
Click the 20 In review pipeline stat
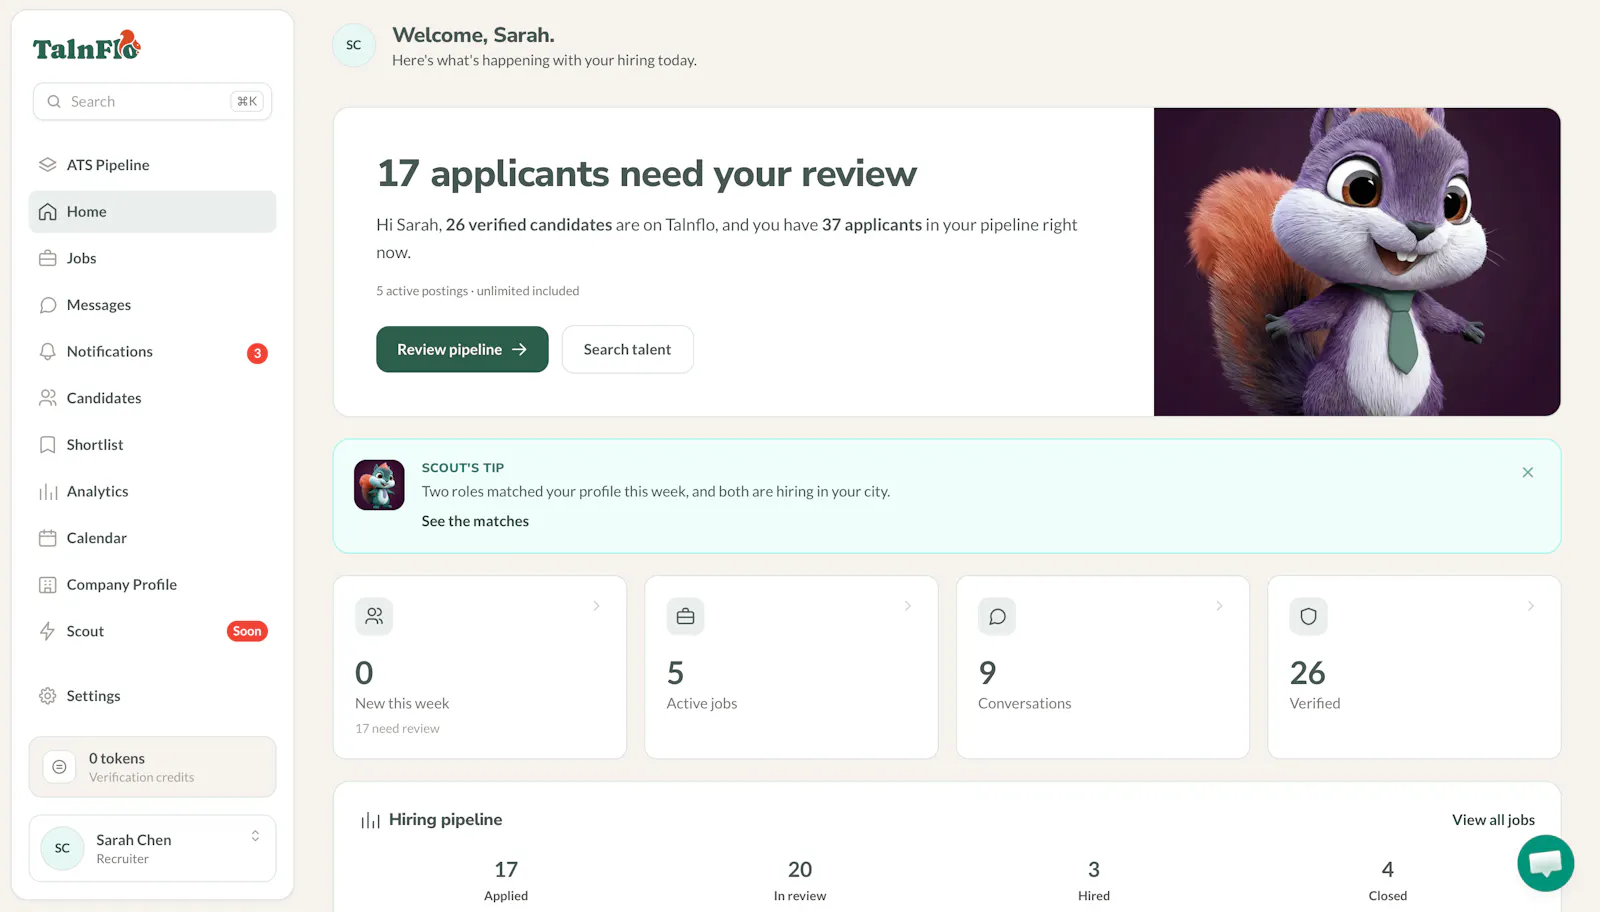point(800,880)
